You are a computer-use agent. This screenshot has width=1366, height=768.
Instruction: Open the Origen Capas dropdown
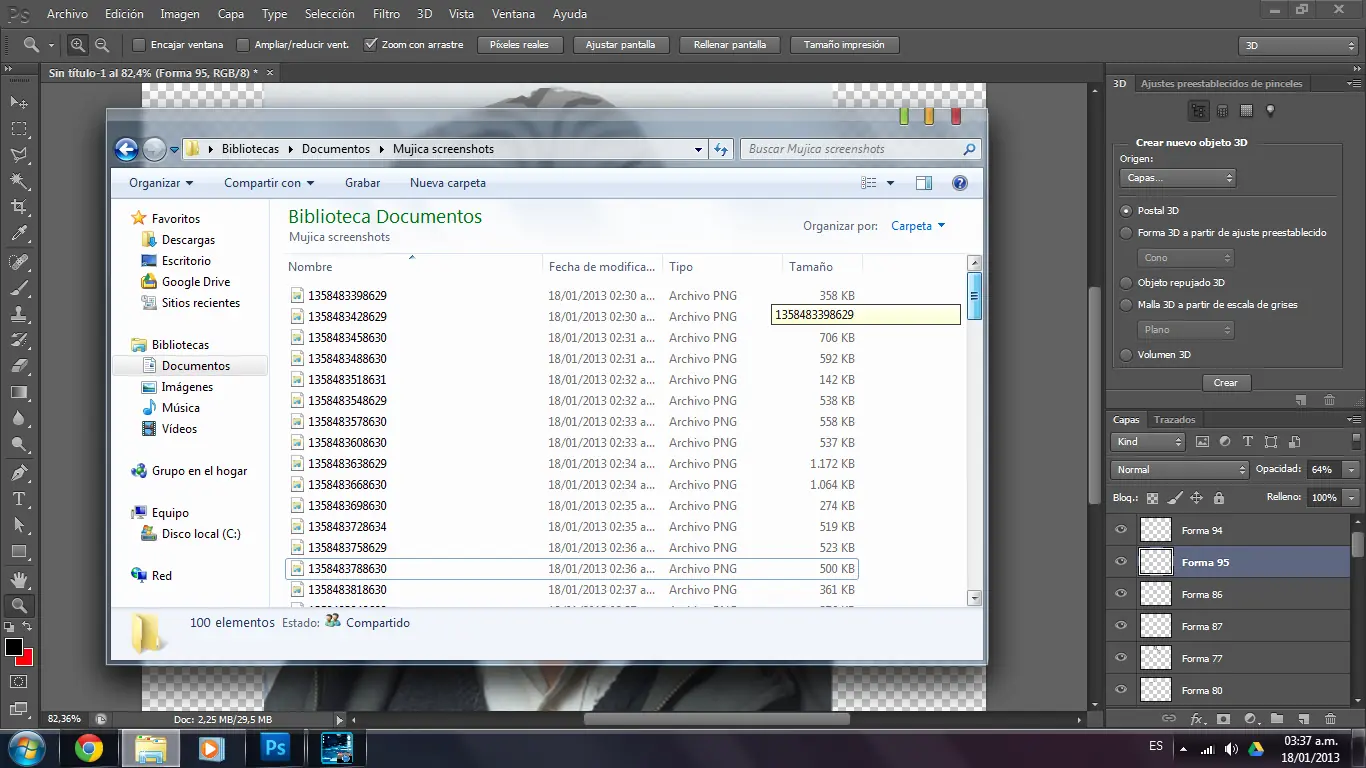1178,178
